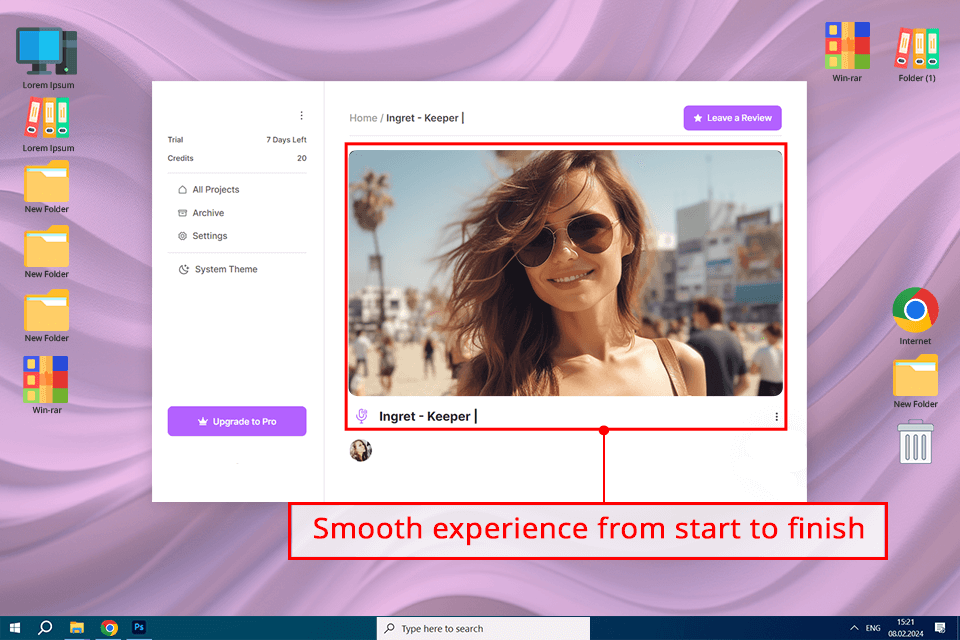This screenshot has width=960, height=640.
Task: Click the purple microphone icon
Action: click(x=362, y=416)
